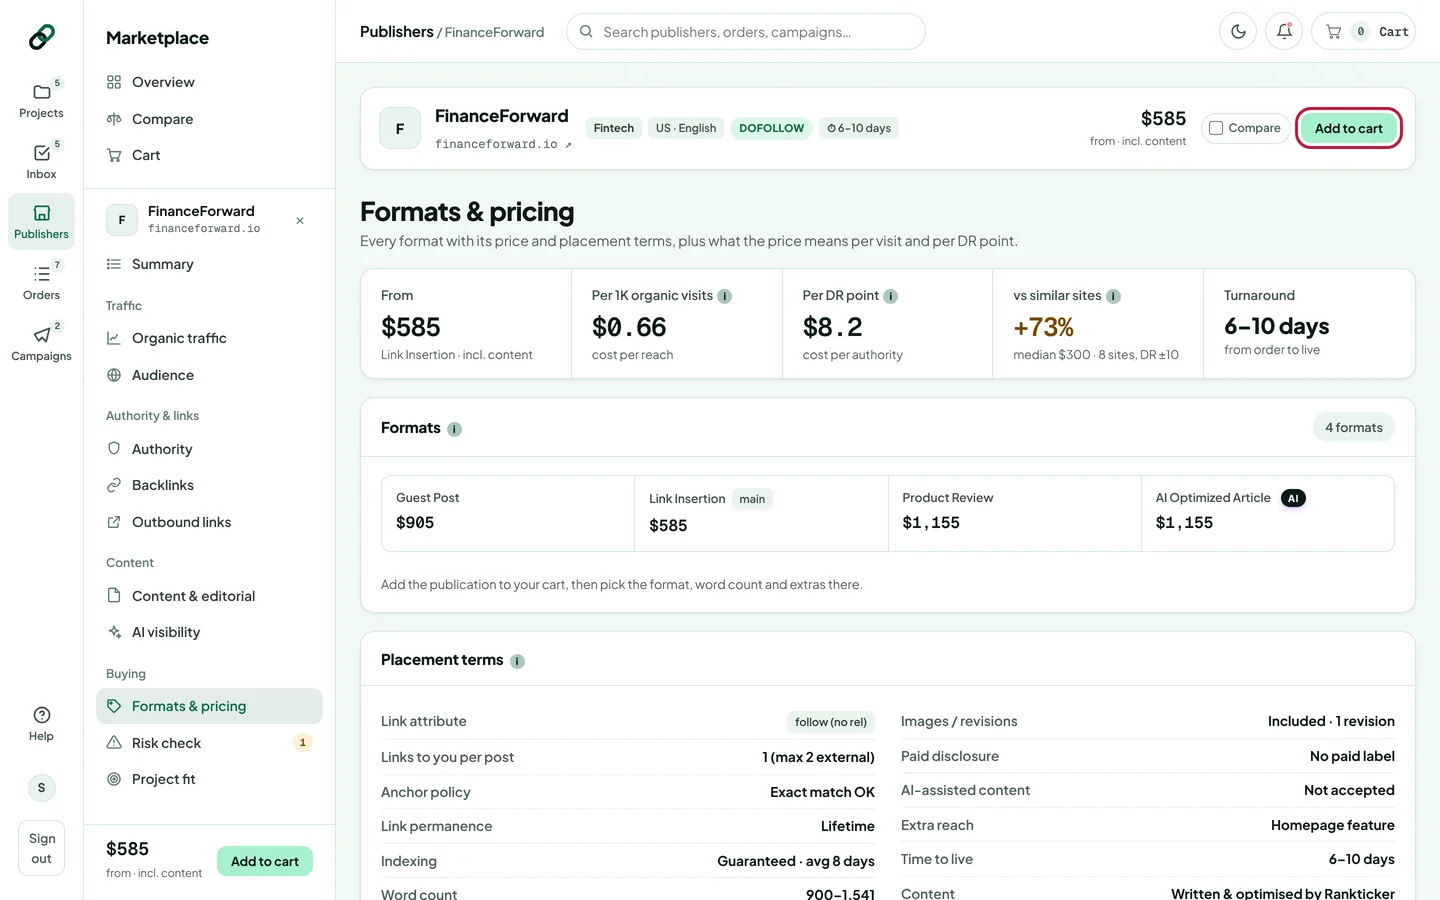1440x900 pixels.
Task: Select the AI Optimized Article card
Action: point(1268,513)
